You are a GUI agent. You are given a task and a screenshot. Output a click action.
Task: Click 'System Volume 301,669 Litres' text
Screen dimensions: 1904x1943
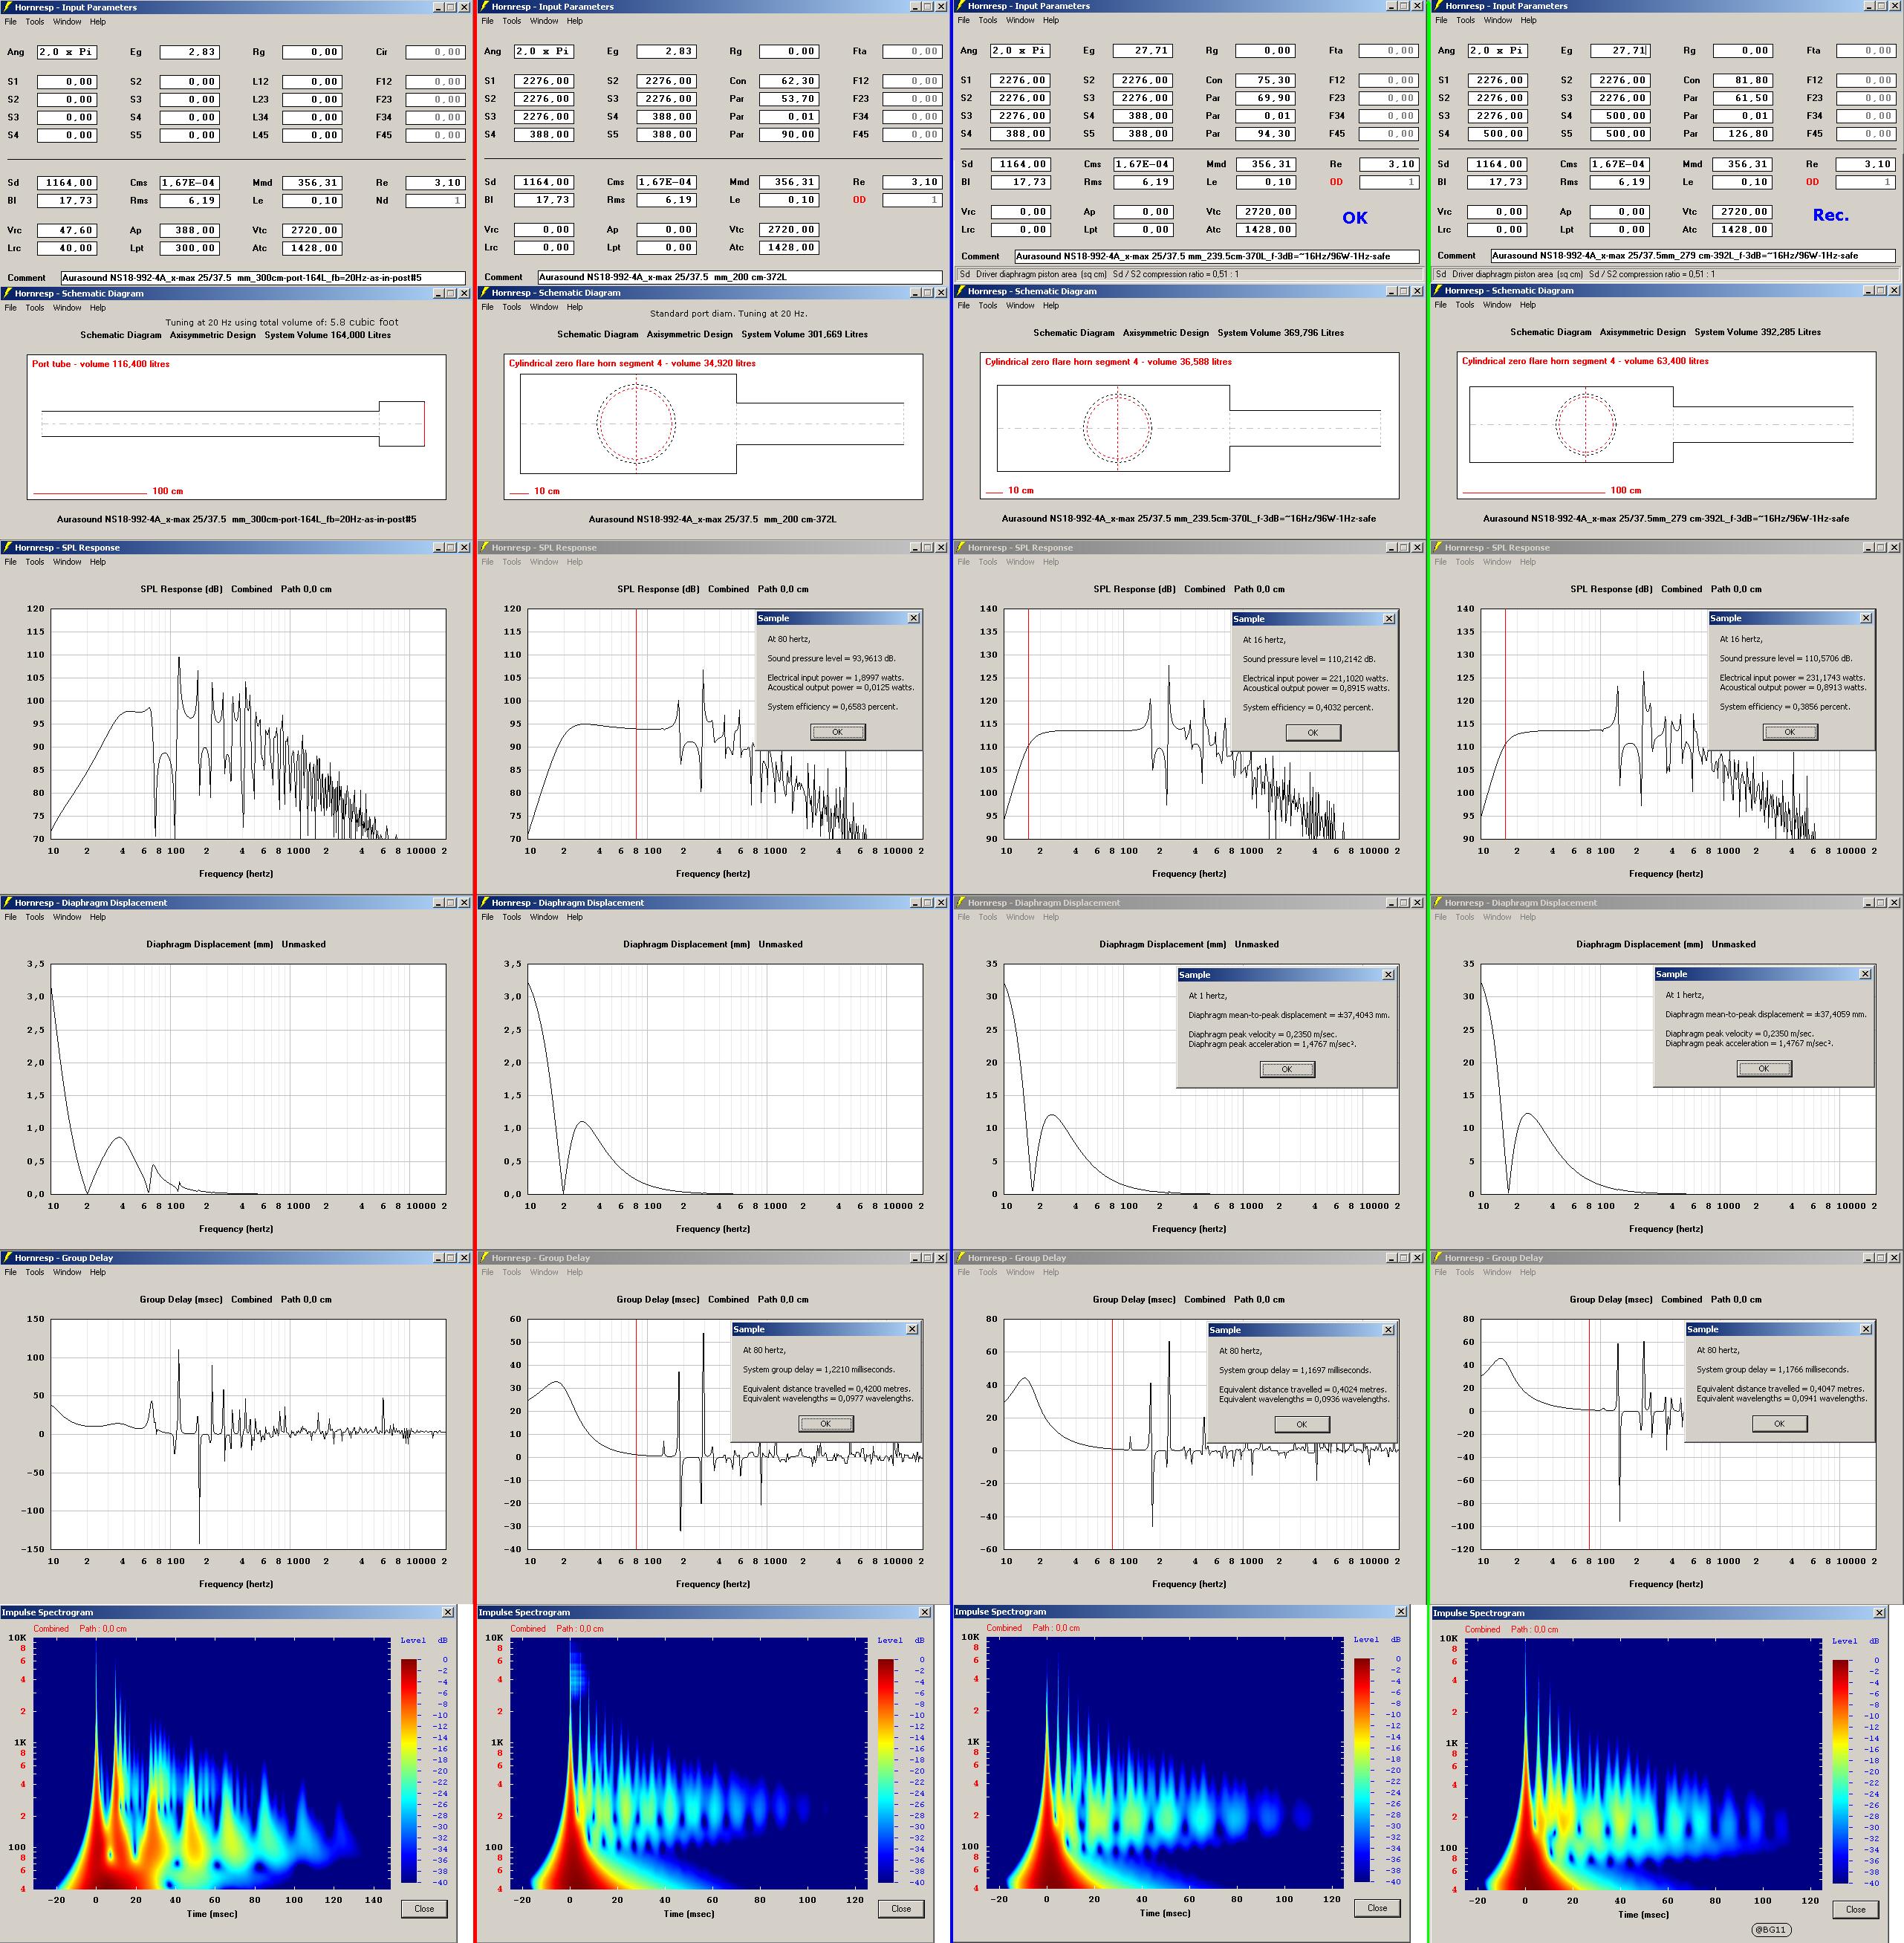[804, 334]
